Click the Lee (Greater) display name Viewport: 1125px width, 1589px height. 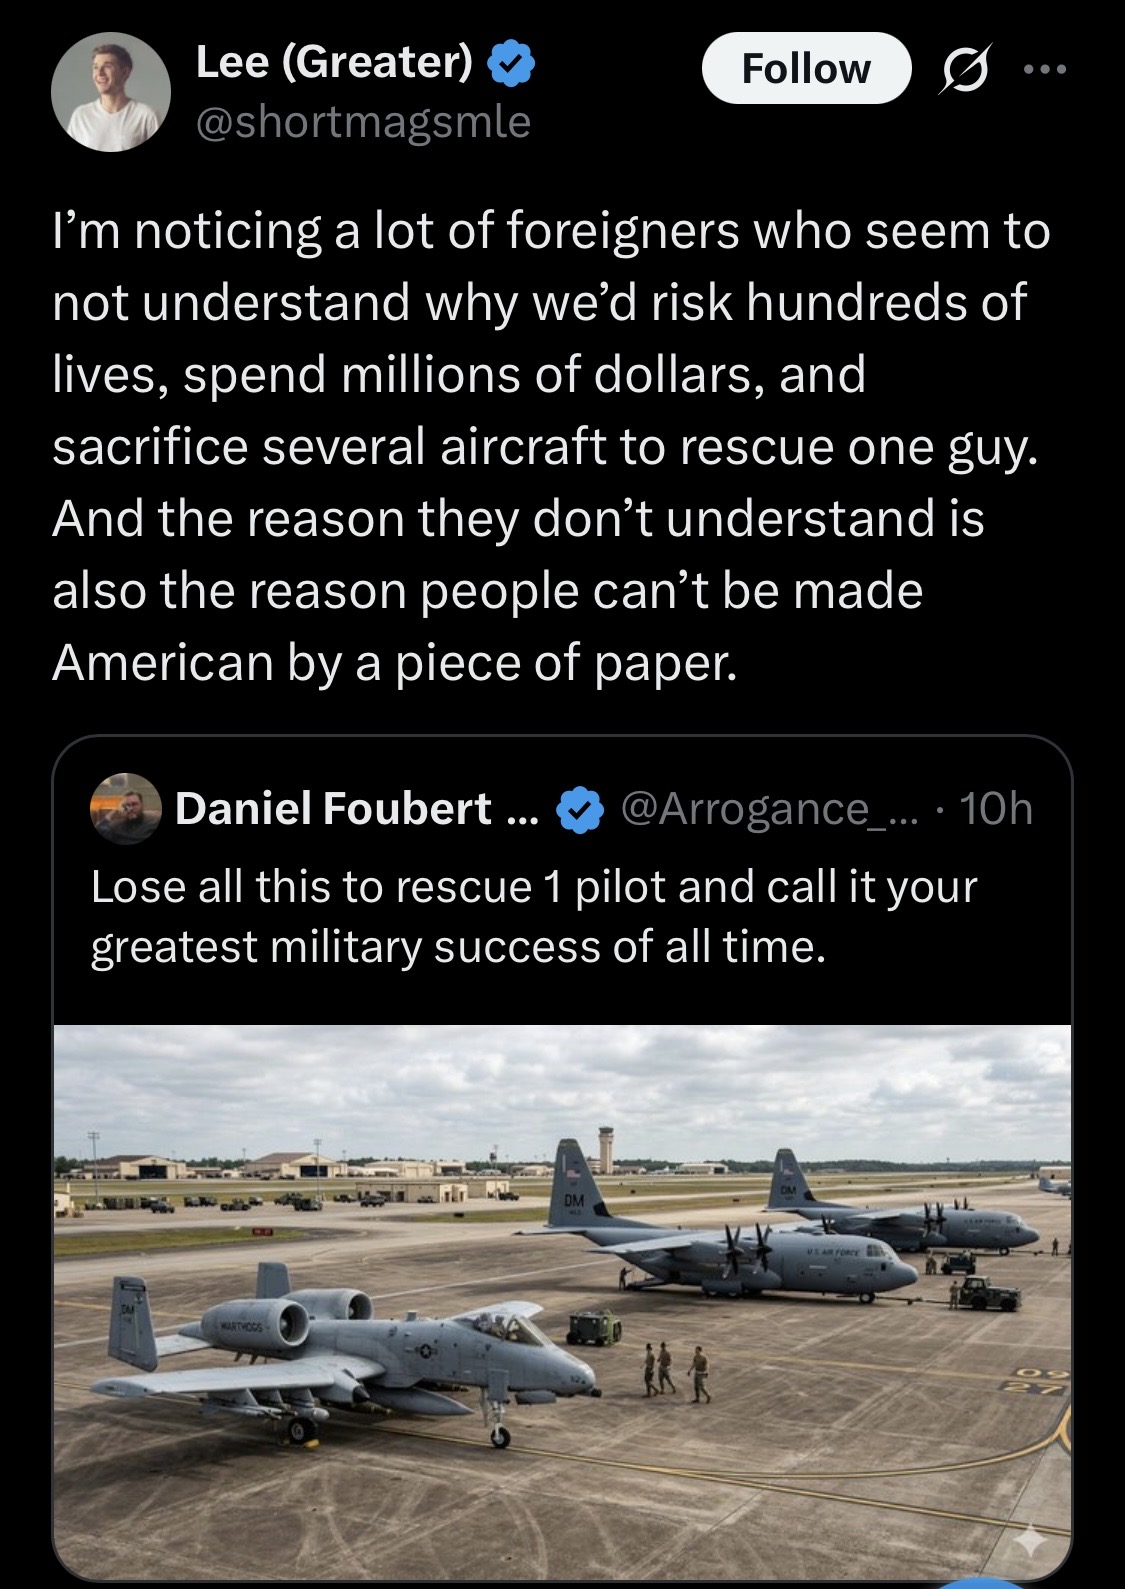point(333,62)
